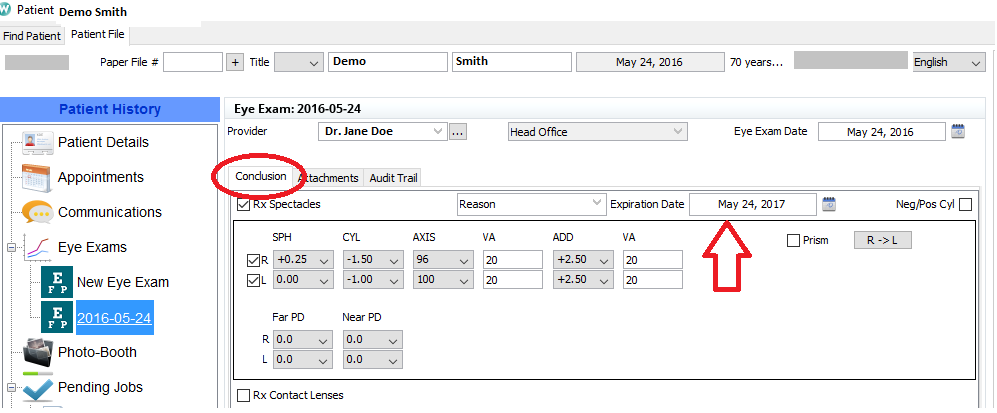Click the Eye Exams chart icon
Image resolution: width=997 pixels, height=413 pixels.
[37, 247]
